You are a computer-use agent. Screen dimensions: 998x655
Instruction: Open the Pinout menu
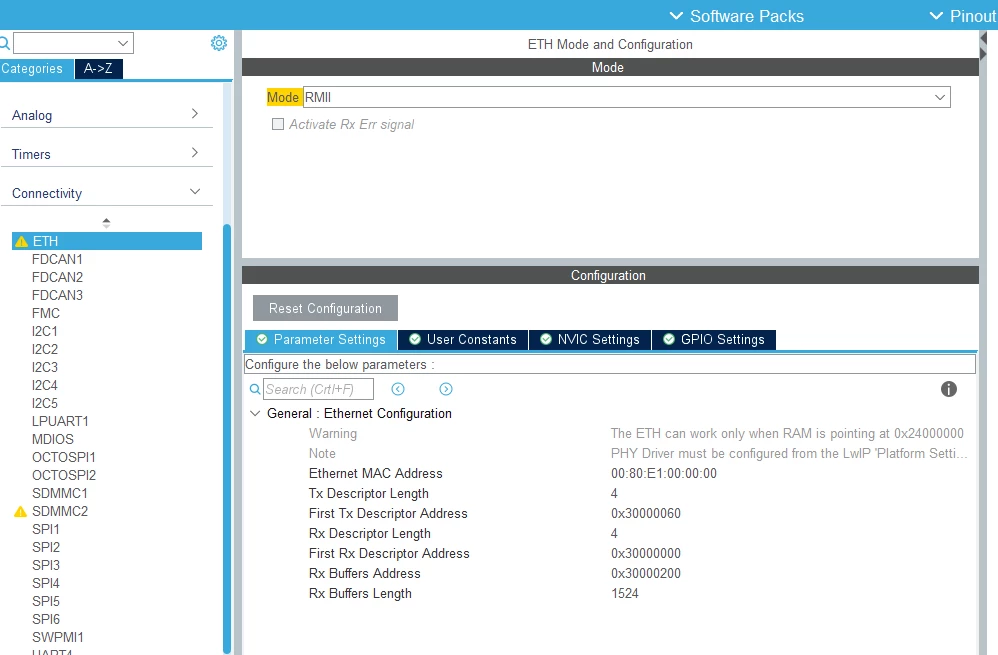point(962,16)
